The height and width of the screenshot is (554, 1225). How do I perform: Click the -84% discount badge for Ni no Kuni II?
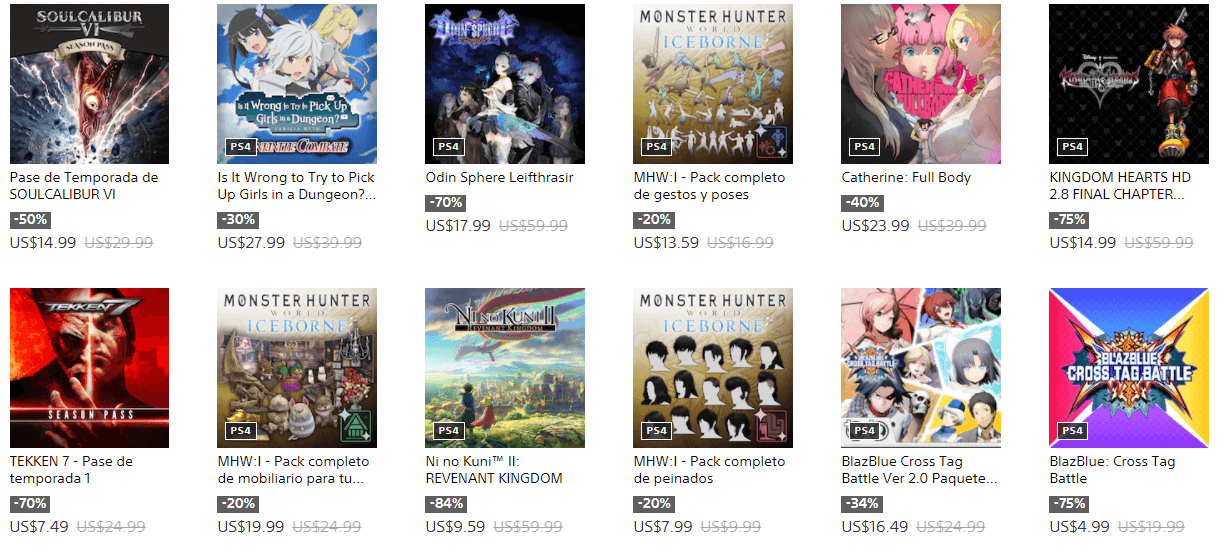point(445,504)
